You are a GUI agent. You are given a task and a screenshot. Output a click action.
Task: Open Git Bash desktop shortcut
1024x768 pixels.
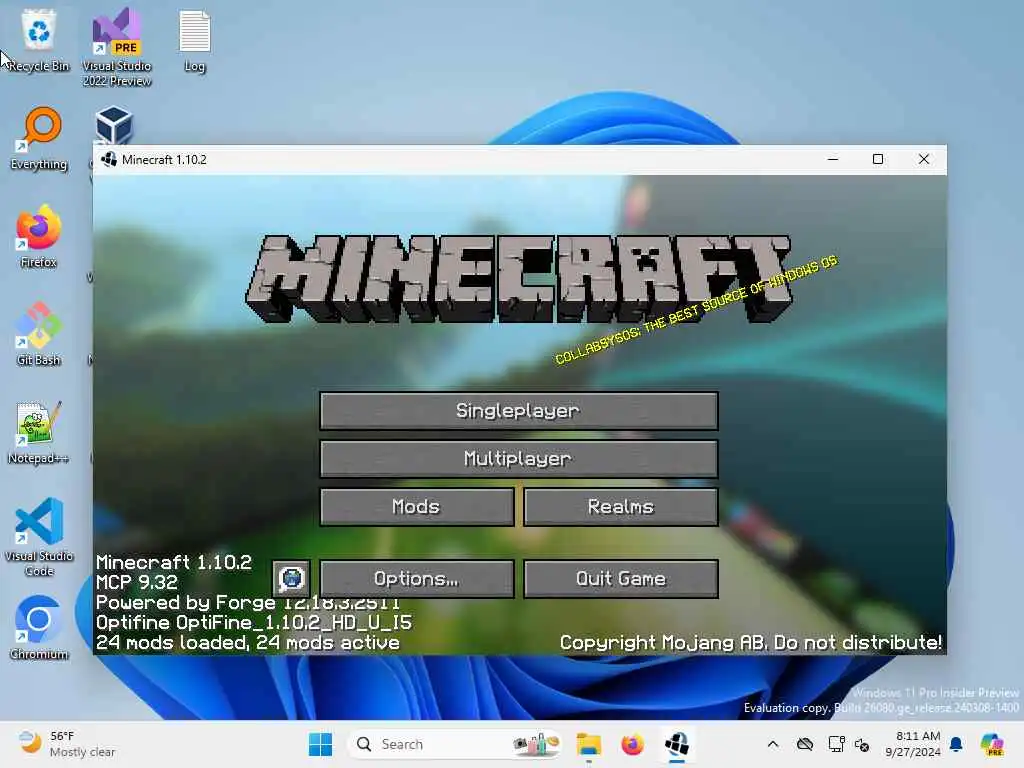[x=39, y=334]
